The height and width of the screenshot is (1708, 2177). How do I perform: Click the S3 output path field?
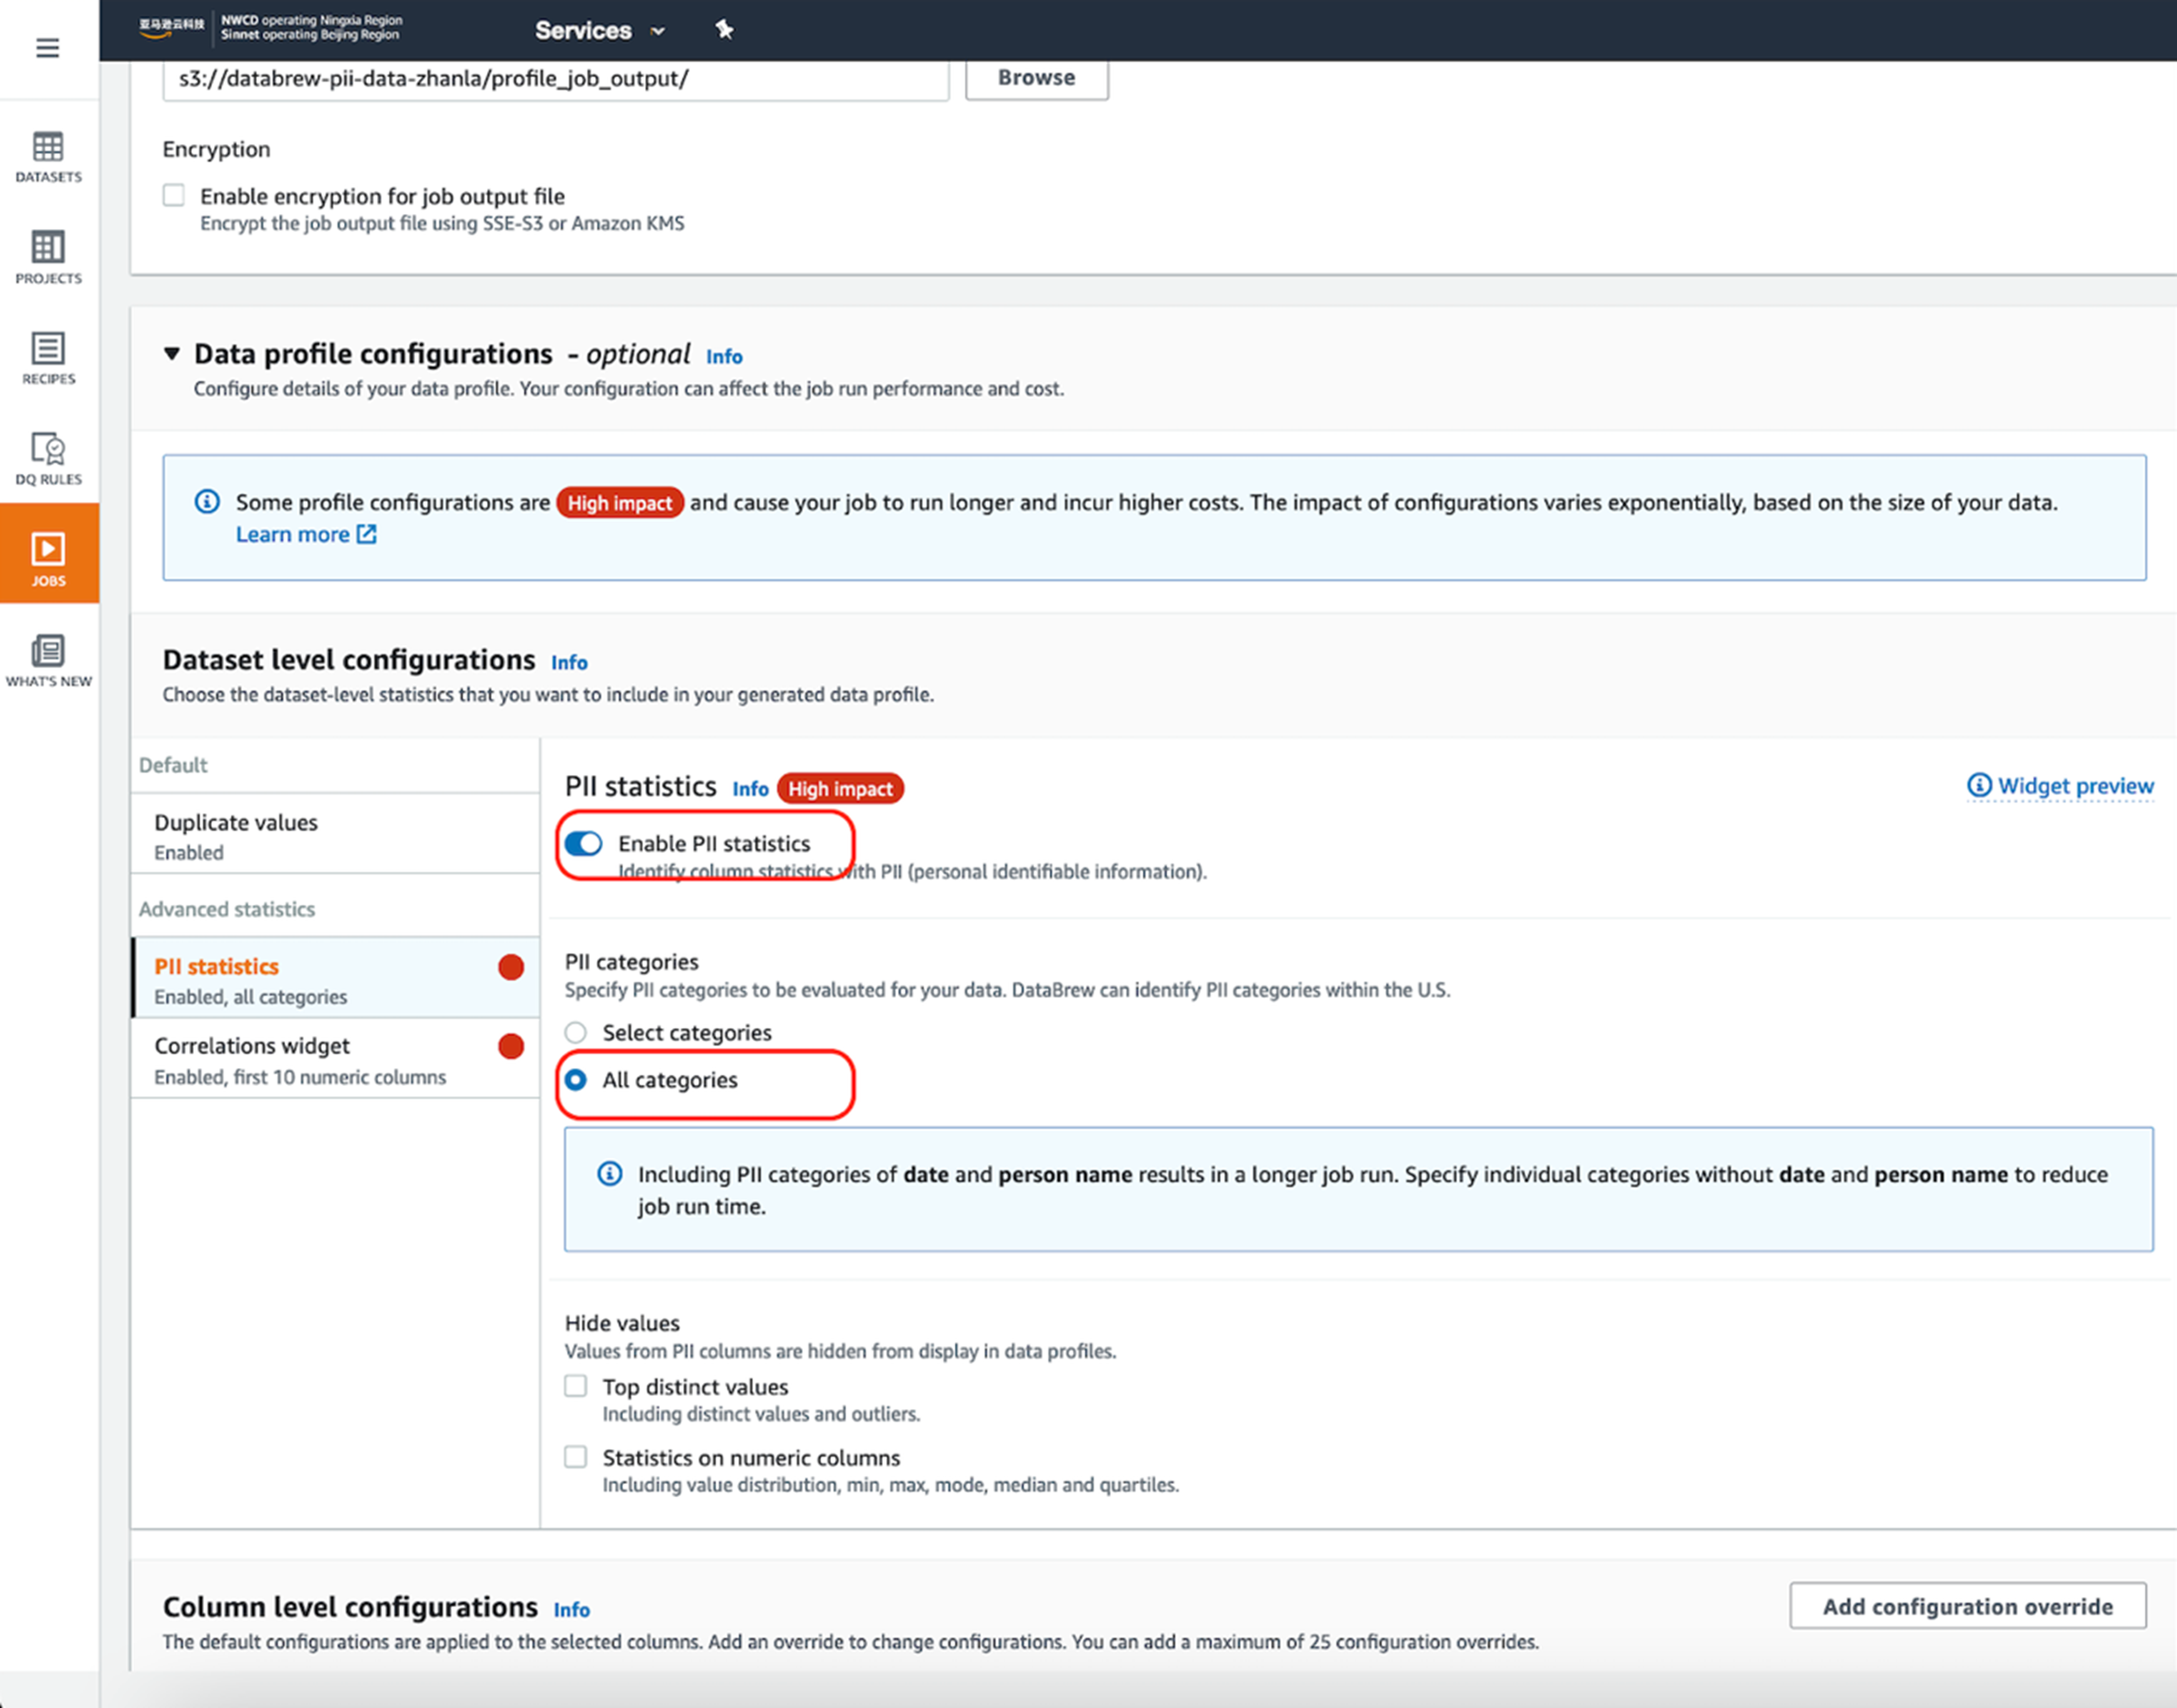[x=555, y=79]
